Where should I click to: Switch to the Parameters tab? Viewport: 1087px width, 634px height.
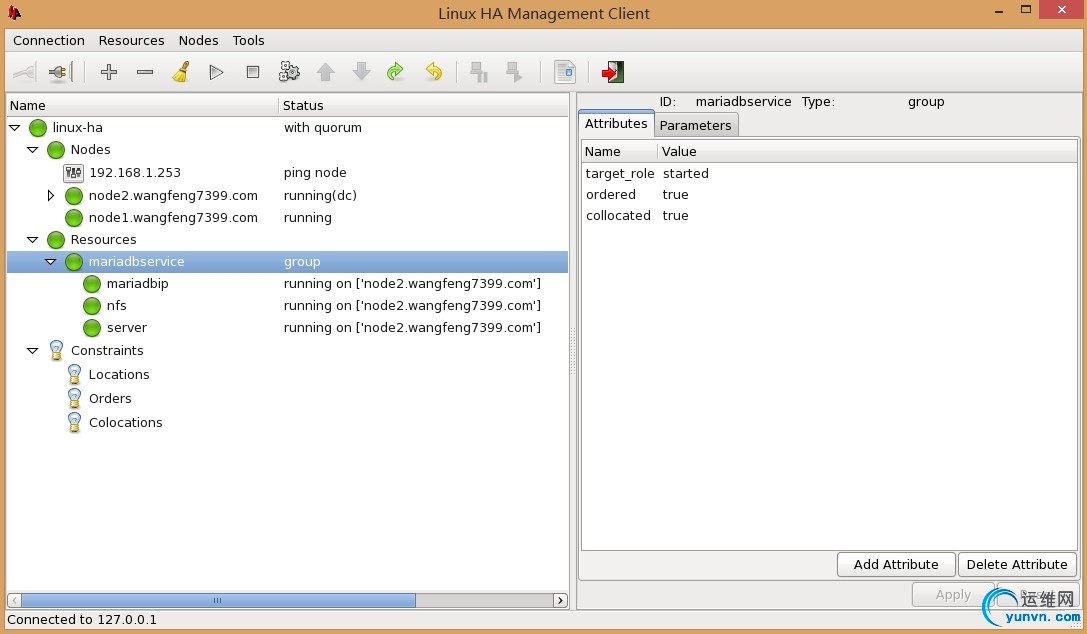point(695,125)
